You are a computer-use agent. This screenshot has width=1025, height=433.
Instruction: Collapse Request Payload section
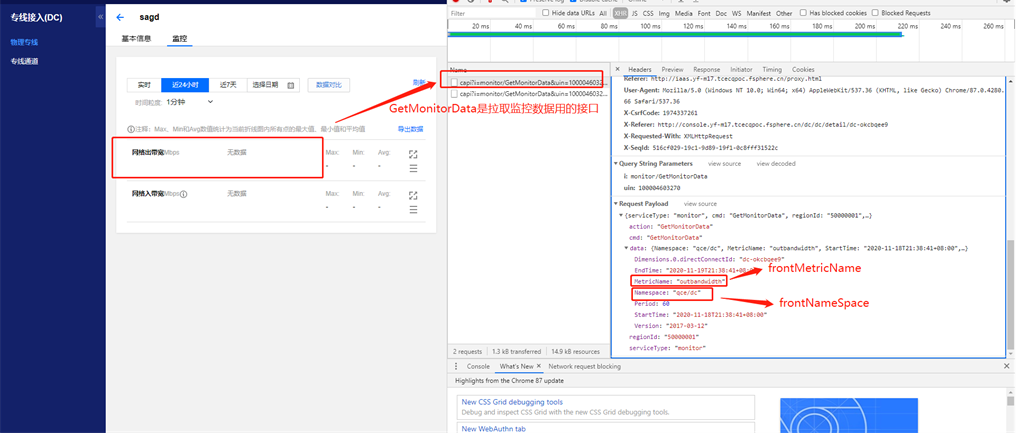[x=616, y=204]
